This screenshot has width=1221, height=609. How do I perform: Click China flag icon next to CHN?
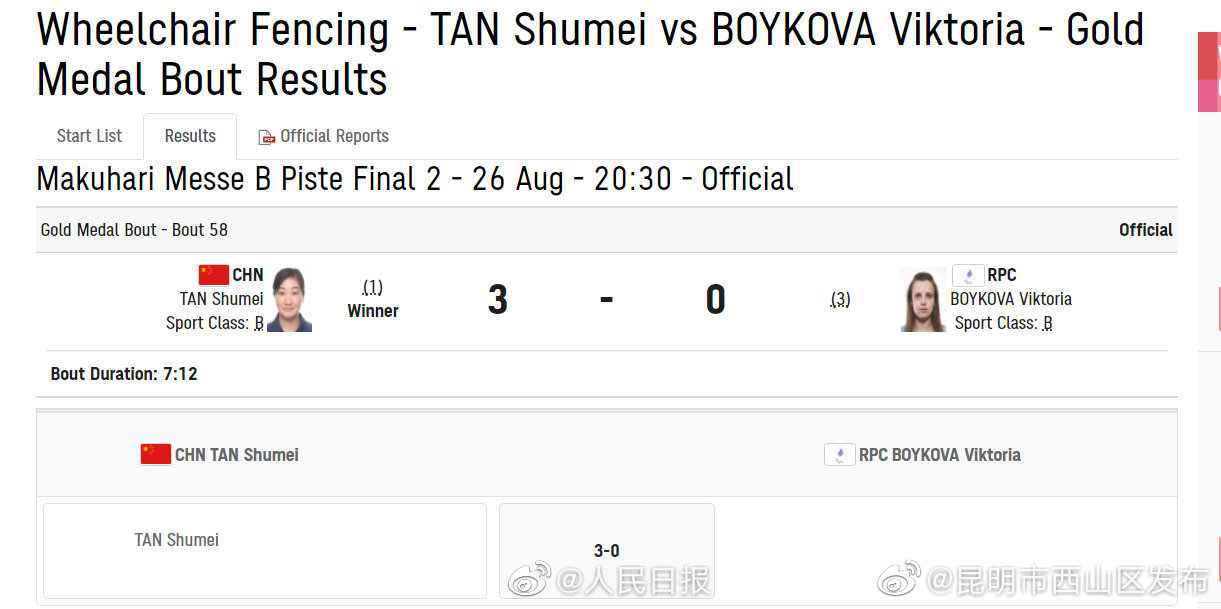coord(213,275)
